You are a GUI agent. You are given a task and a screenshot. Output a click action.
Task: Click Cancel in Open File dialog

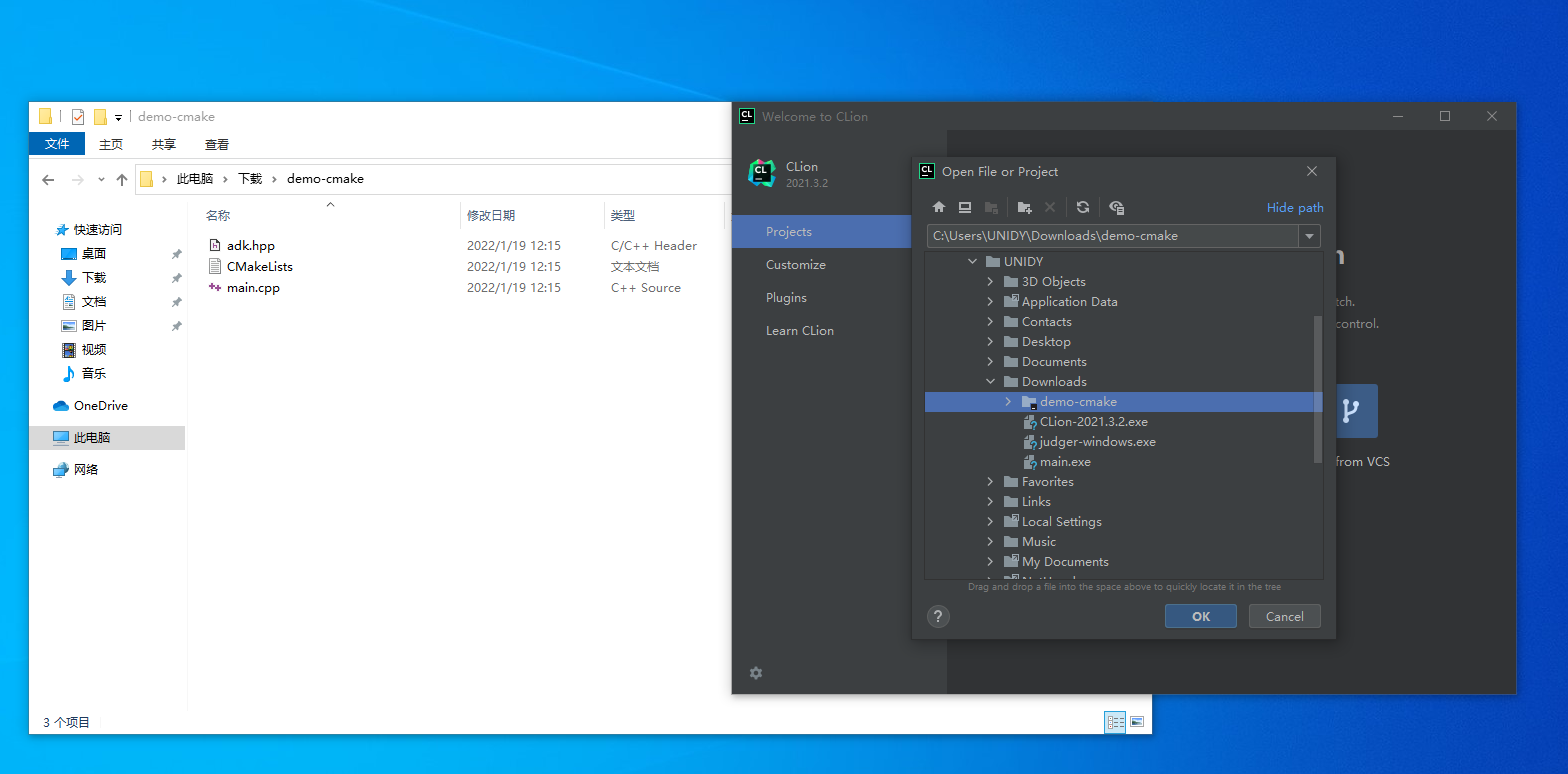coord(1284,616)
